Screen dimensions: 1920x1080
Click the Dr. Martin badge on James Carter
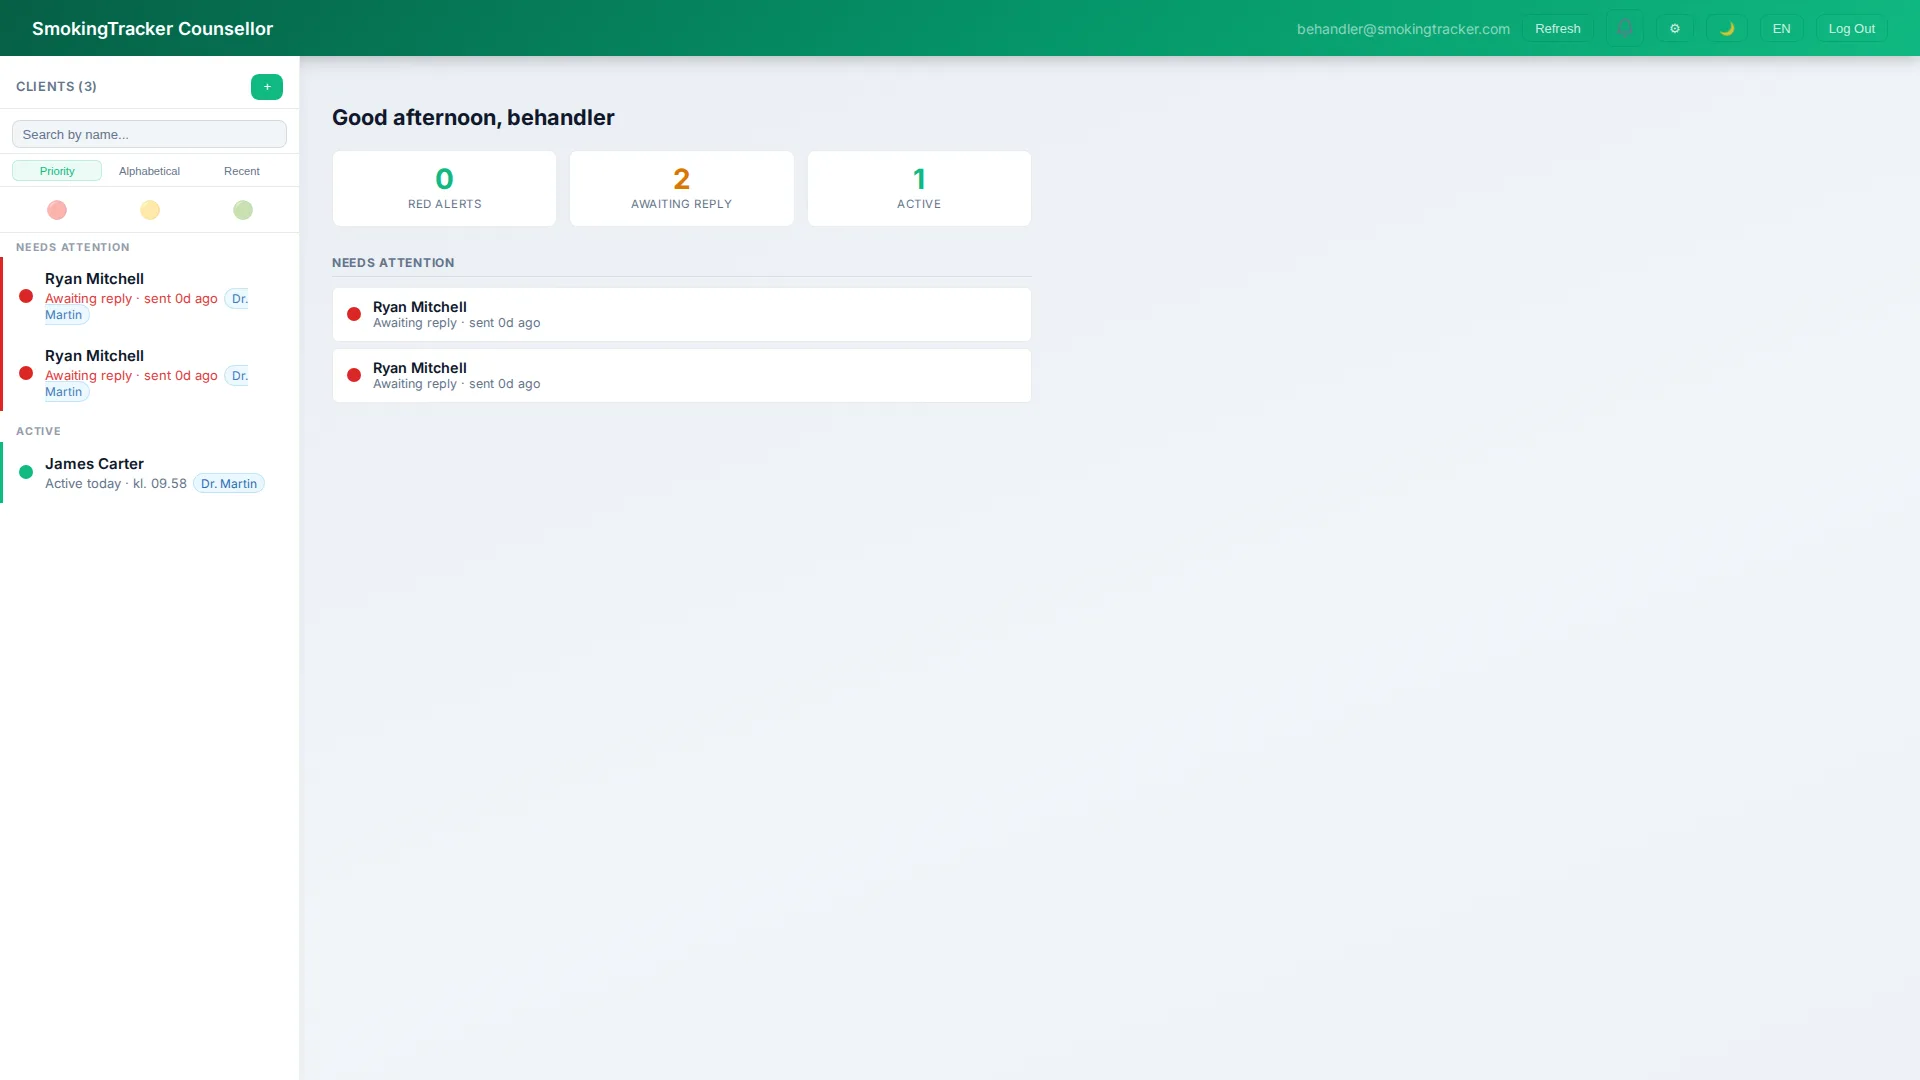click(228, 483)
